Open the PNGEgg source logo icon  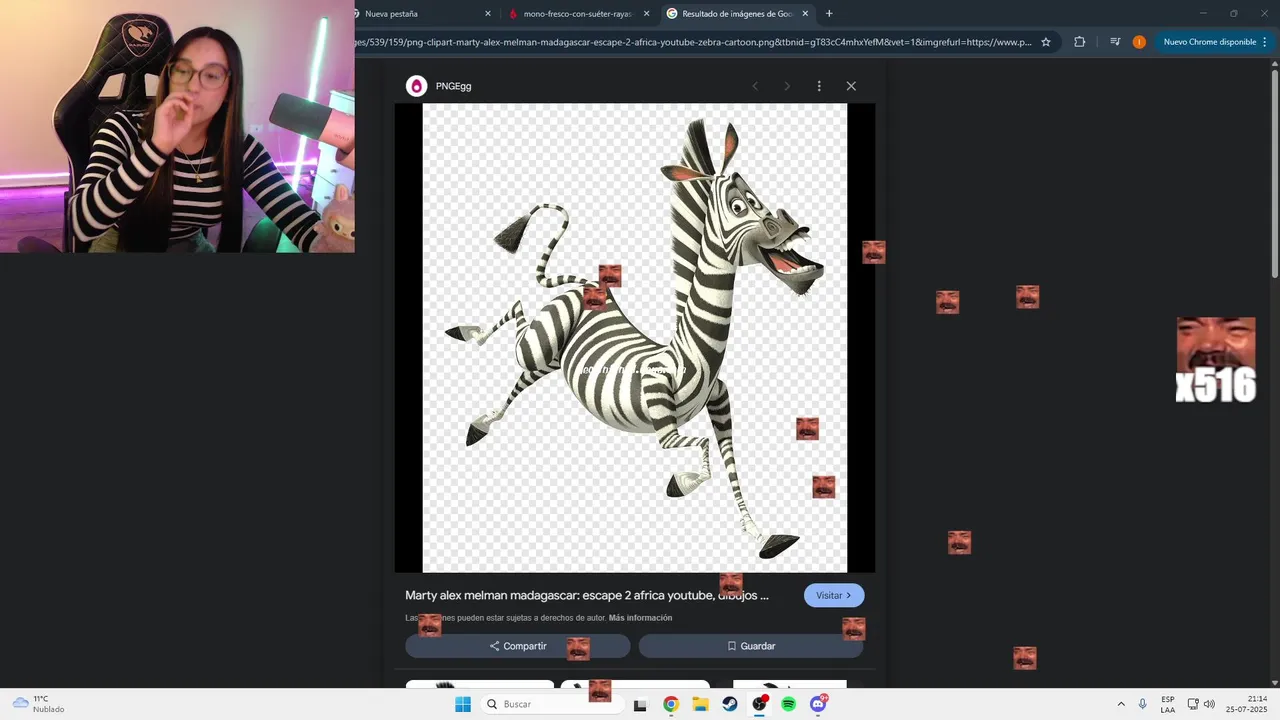click(x=416, y=86)
